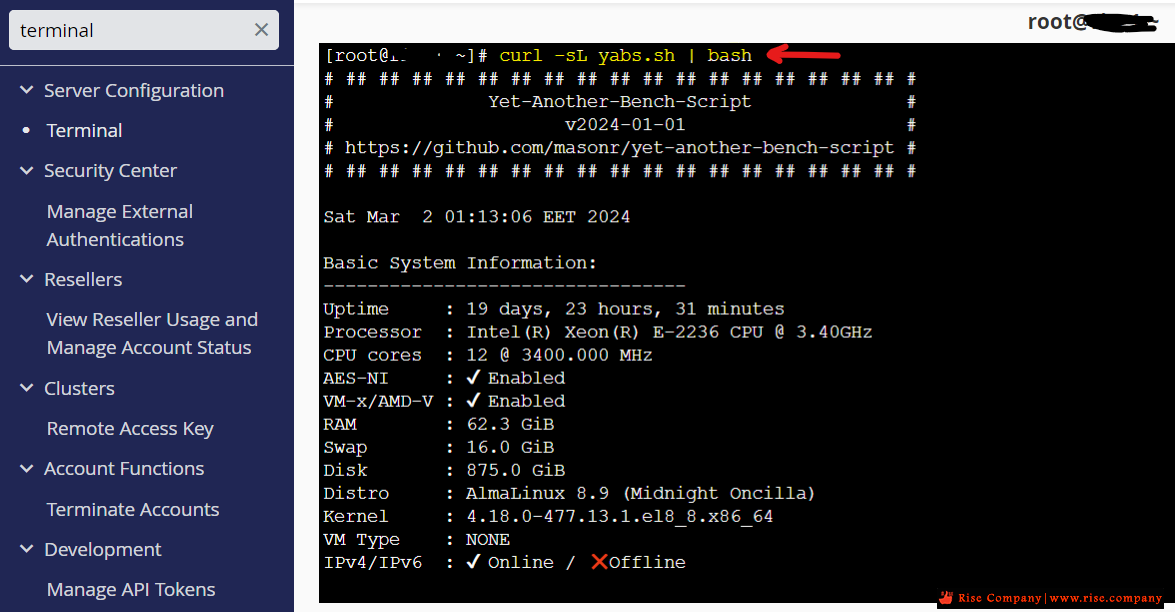
Task: Open Terminate Accounts page
Action: click(132, 509)
